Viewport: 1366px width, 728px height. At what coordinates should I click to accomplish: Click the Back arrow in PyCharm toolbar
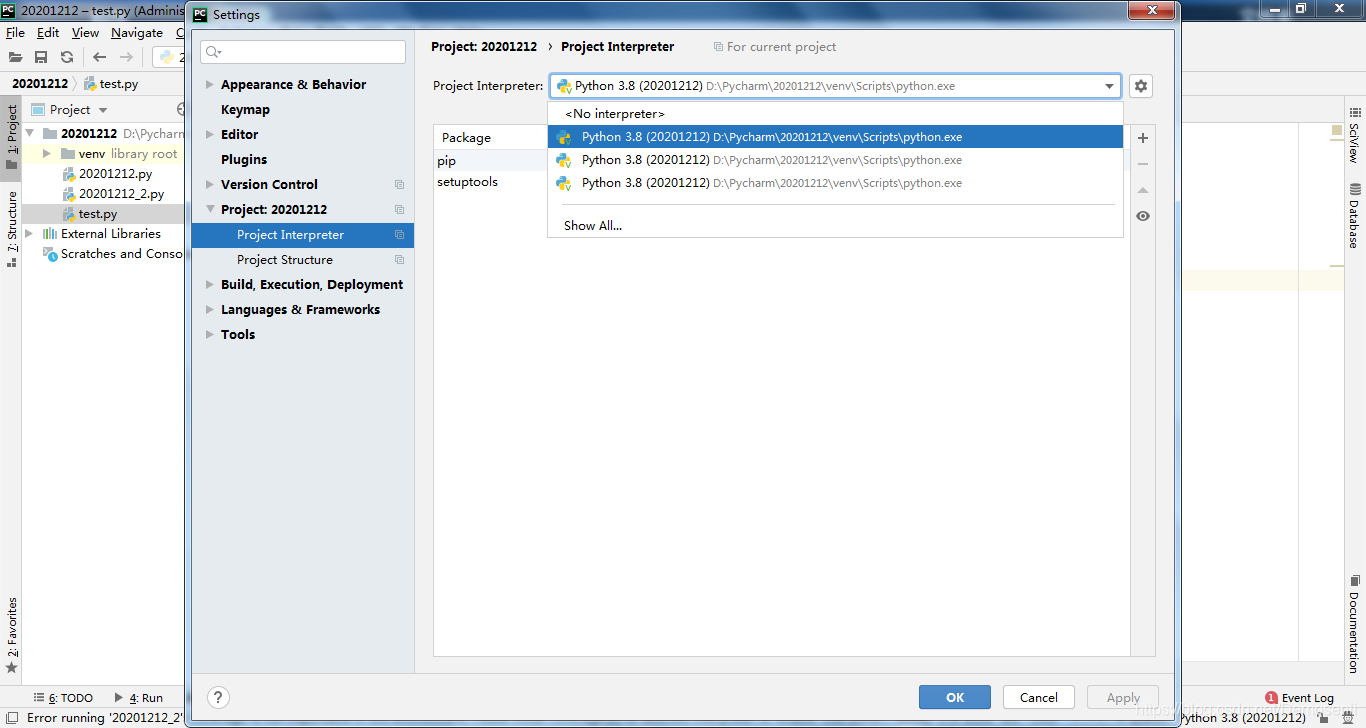99,57
